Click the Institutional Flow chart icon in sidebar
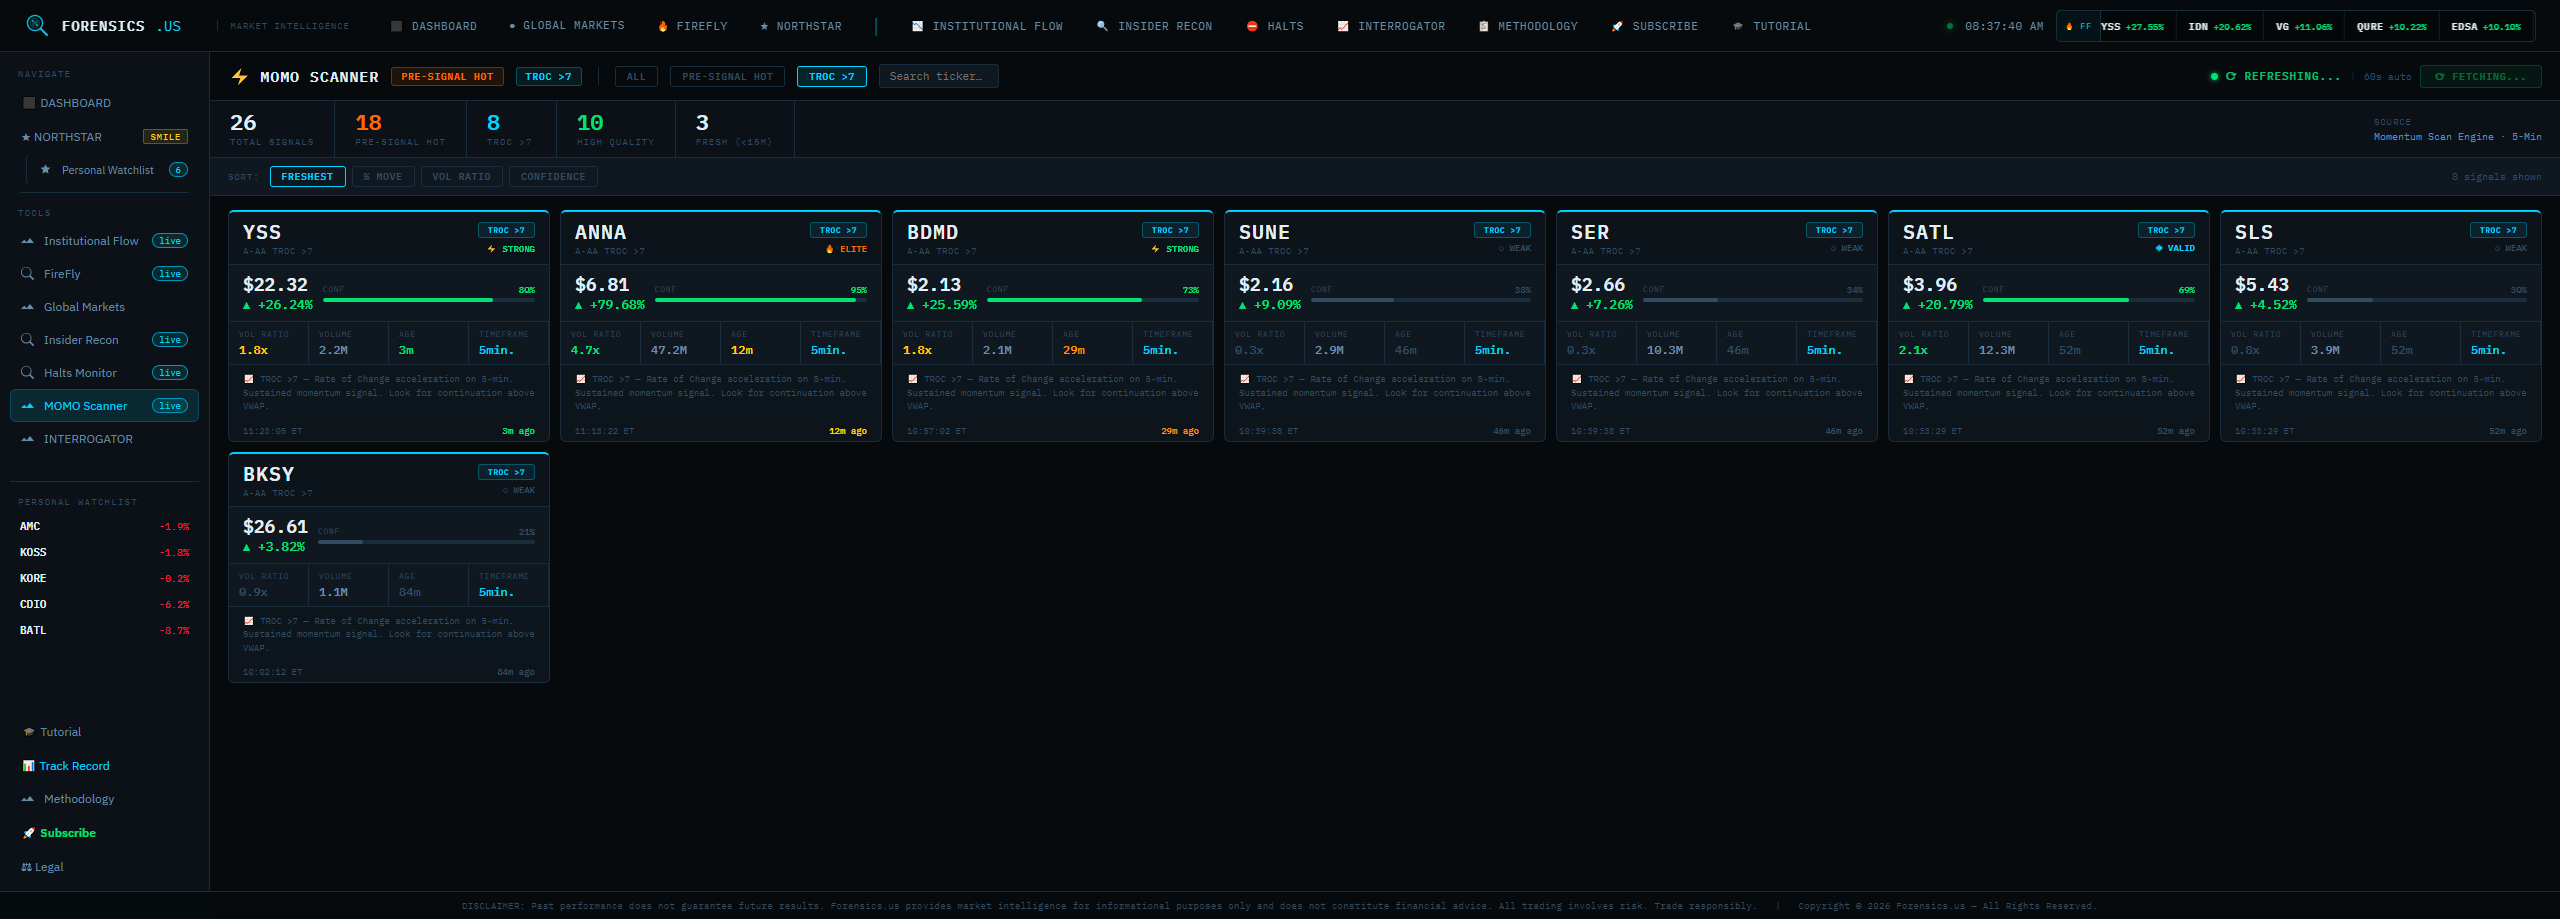The height and width of the screenshot is (919, 2560). 27,240
